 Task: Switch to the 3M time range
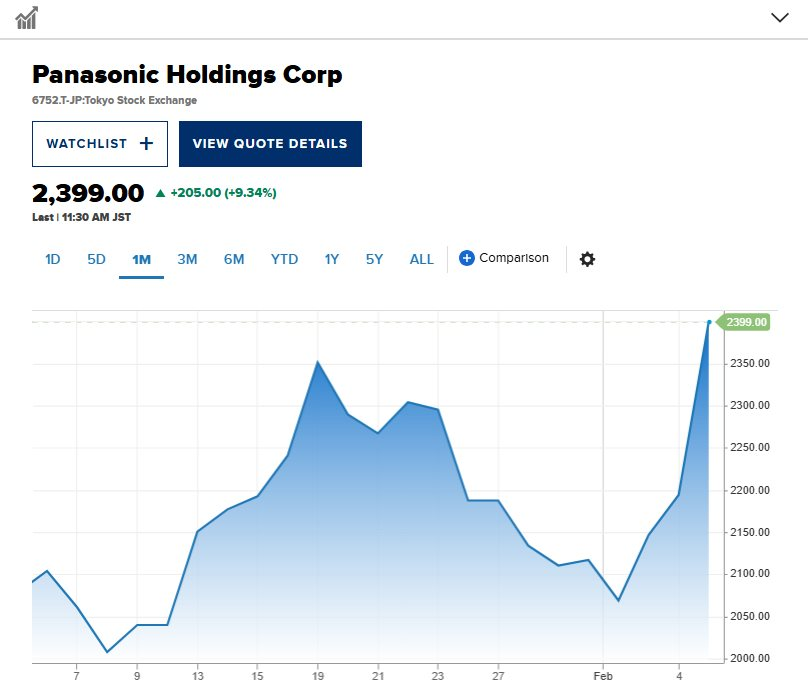[x=187, y=259]
